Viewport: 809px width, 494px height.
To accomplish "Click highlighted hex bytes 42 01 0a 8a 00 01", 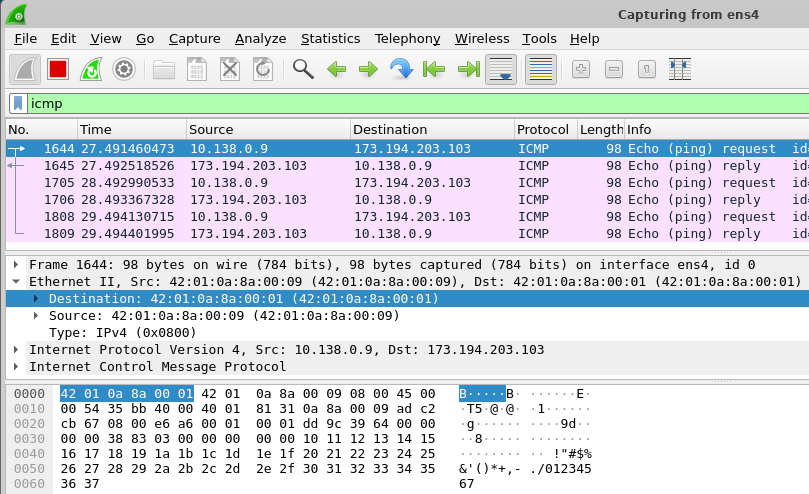I will coord(127,394).
